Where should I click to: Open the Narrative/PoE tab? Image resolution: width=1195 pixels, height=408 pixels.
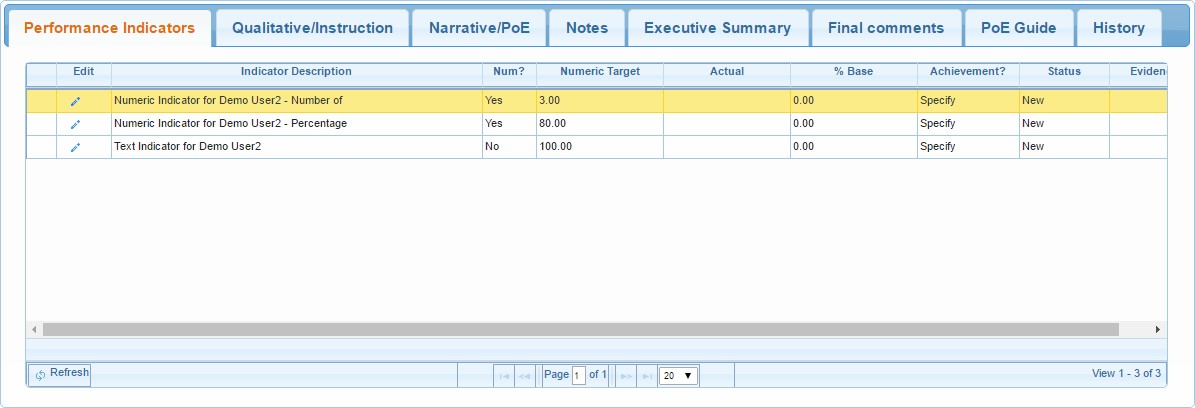pyautogui.click(x=479, y=28)
